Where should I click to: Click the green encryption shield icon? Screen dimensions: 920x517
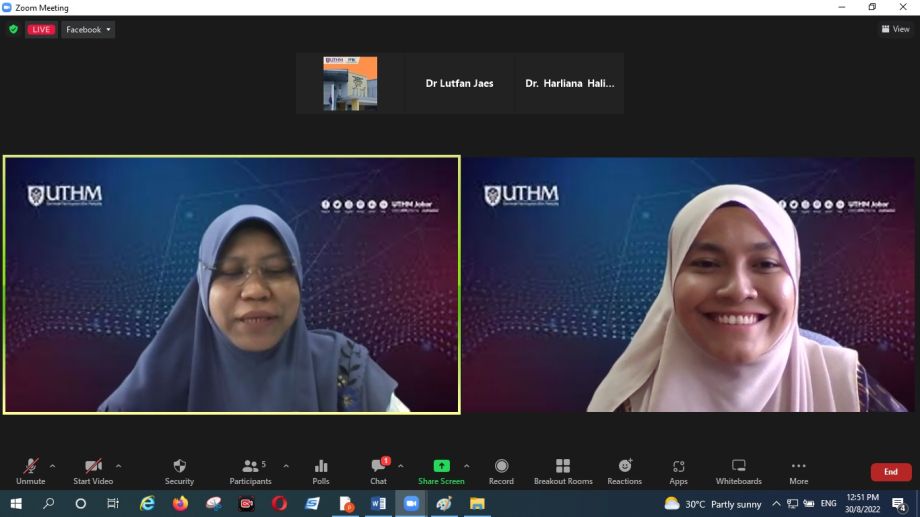[13, 30]
